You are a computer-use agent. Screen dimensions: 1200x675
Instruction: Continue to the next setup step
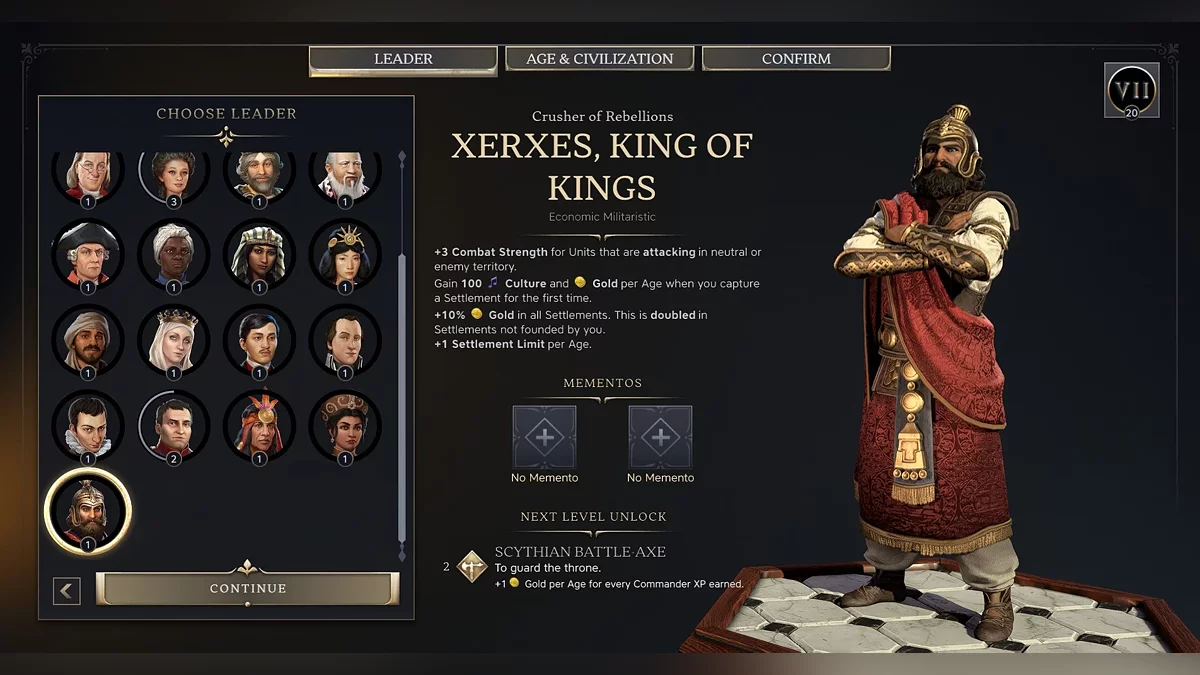(x=248, y=588)
